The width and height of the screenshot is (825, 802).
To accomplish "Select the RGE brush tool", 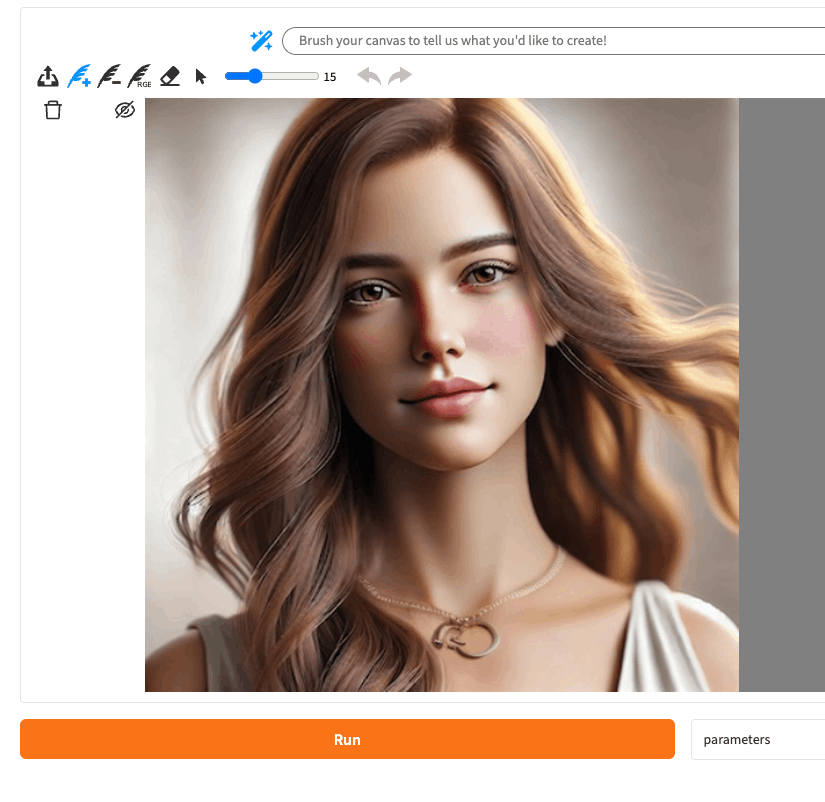I will click(x=140, y=76).
